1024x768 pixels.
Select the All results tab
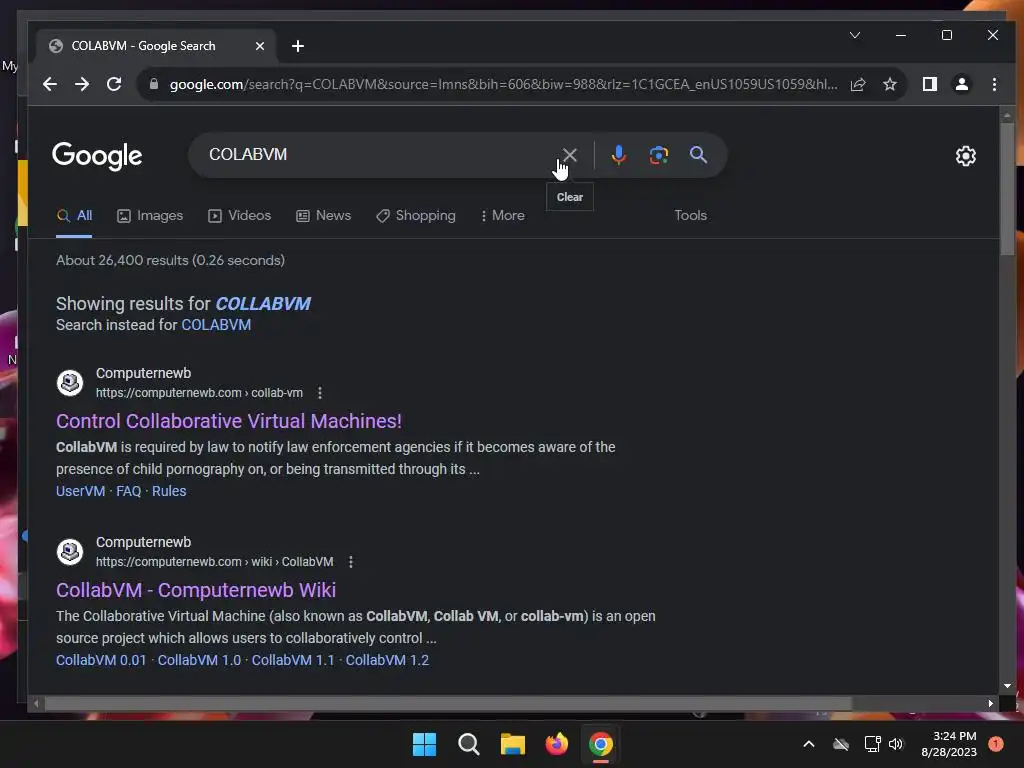pyautogui.click(x=74, y=216)
